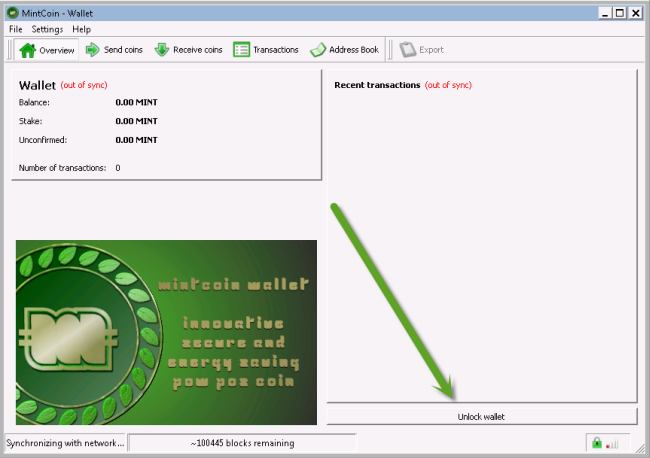Screen dimensions: 650x458
Task: Click the green padlock status icon
Action: click(597, 443)
